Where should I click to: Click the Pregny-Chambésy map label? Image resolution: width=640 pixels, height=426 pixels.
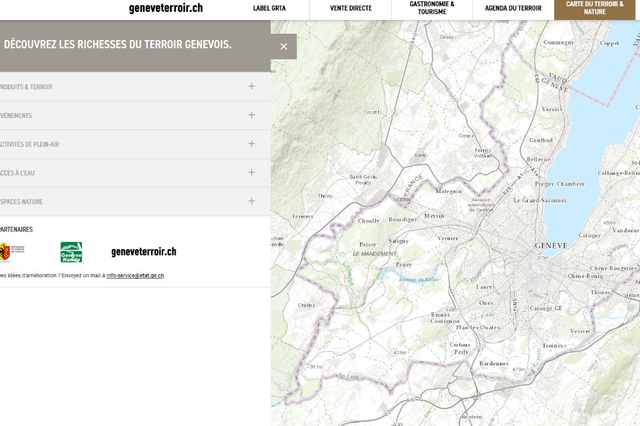(560, 184)
